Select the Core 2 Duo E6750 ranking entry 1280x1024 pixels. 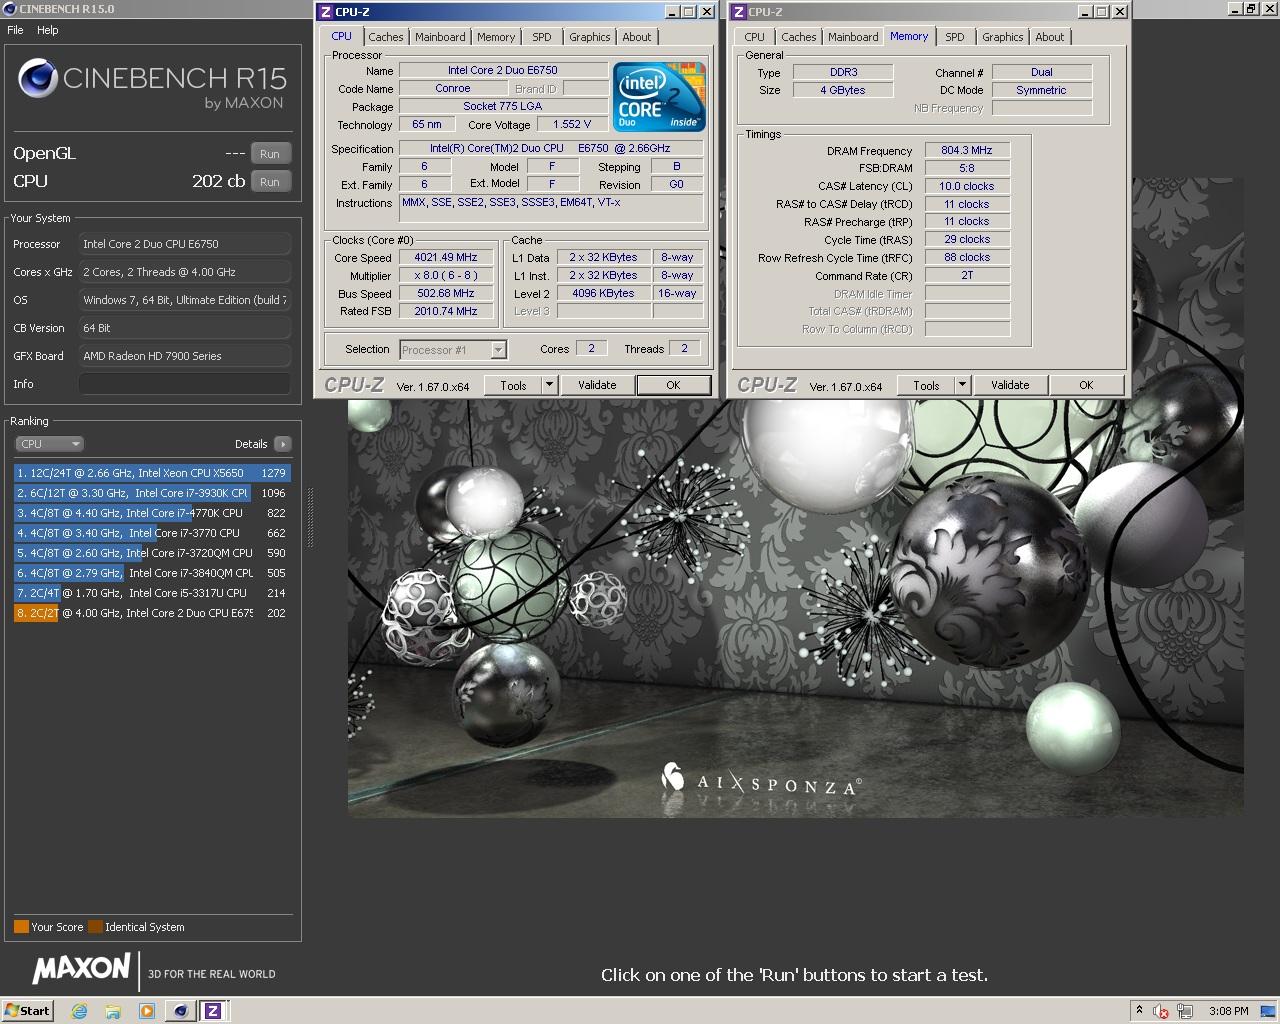pyautogui.click(x=152, y=613)
